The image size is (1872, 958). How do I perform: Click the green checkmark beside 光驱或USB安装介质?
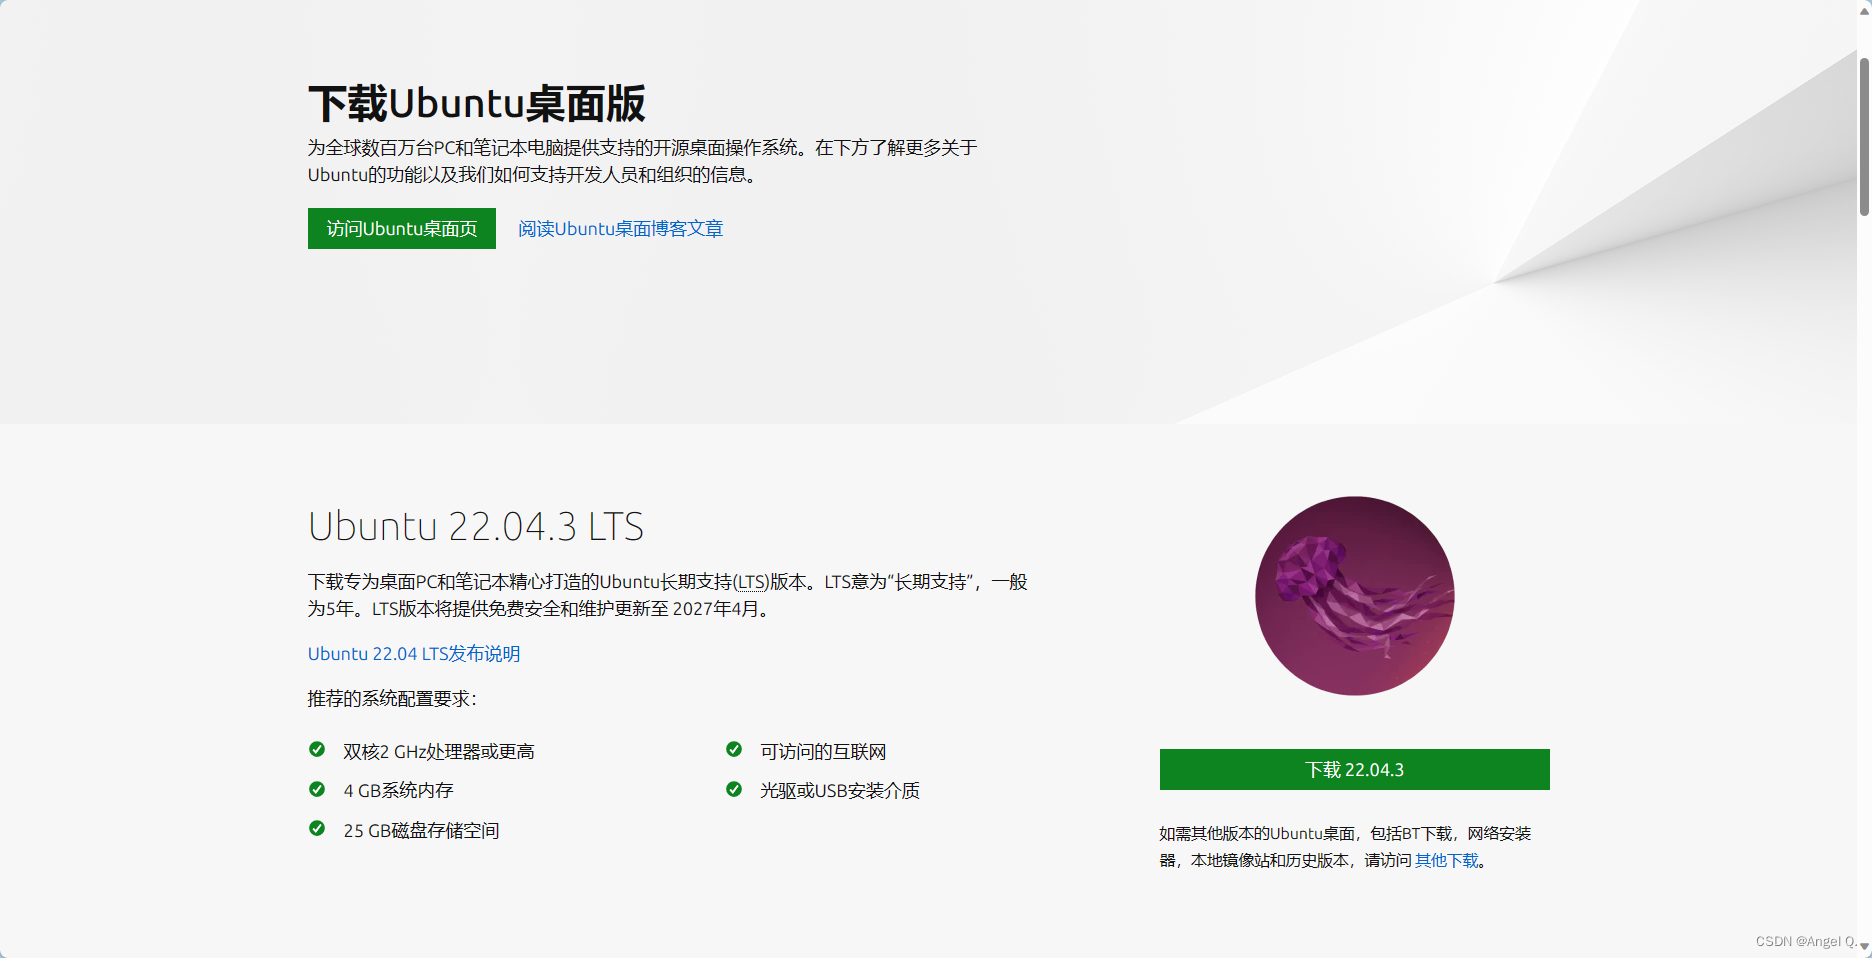click(x=735, y=788)
